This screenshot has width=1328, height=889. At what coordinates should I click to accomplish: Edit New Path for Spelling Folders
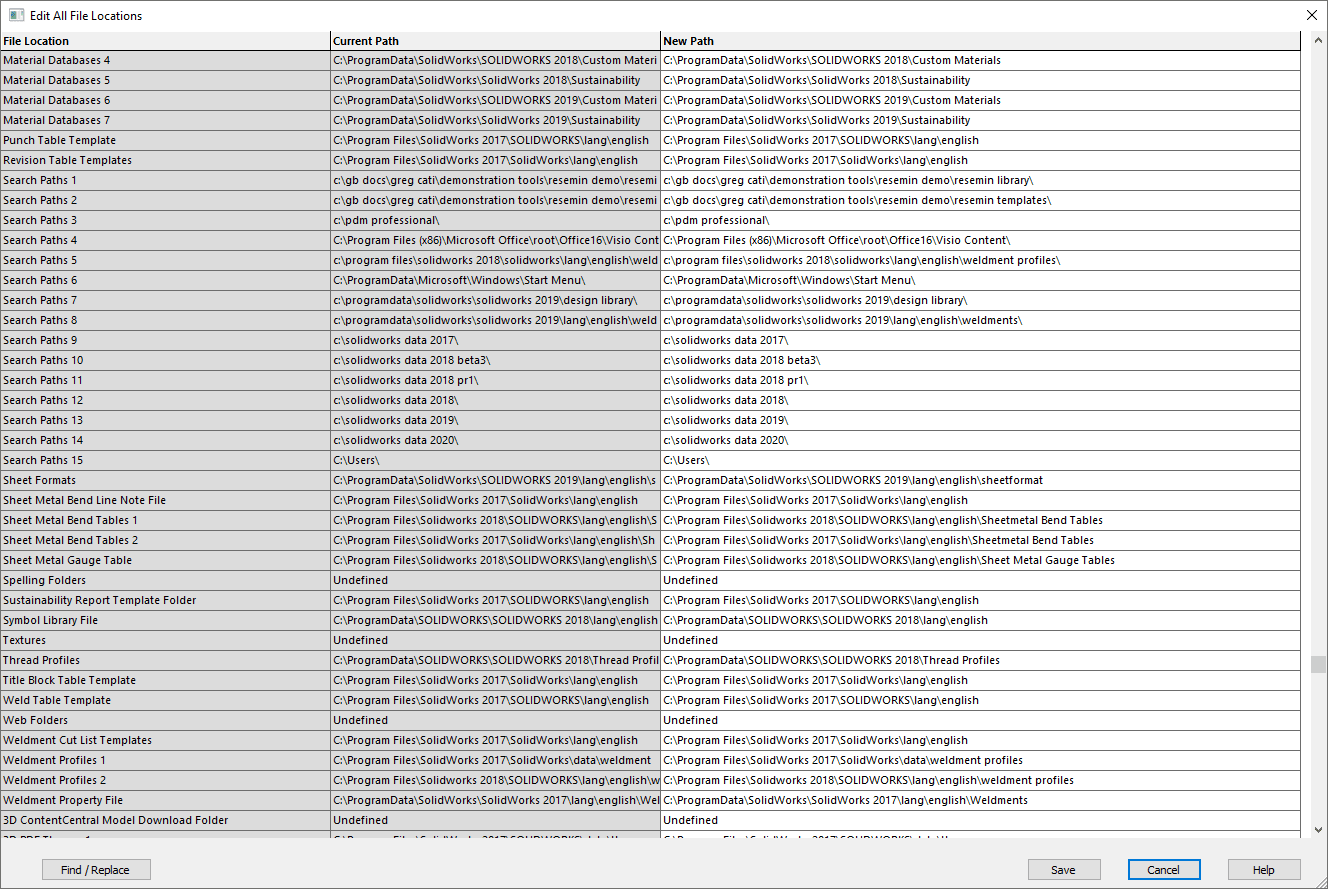pos(980,580)
